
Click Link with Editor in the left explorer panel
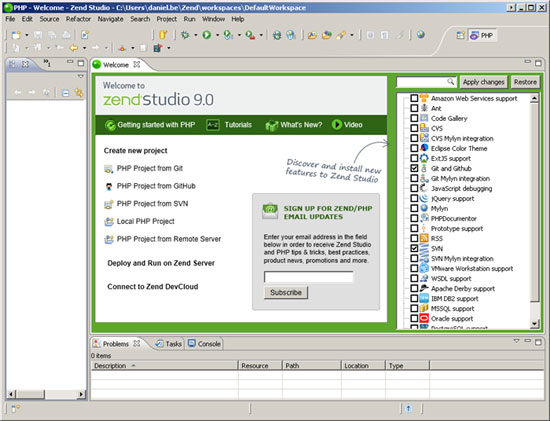[x=79, y=93]
